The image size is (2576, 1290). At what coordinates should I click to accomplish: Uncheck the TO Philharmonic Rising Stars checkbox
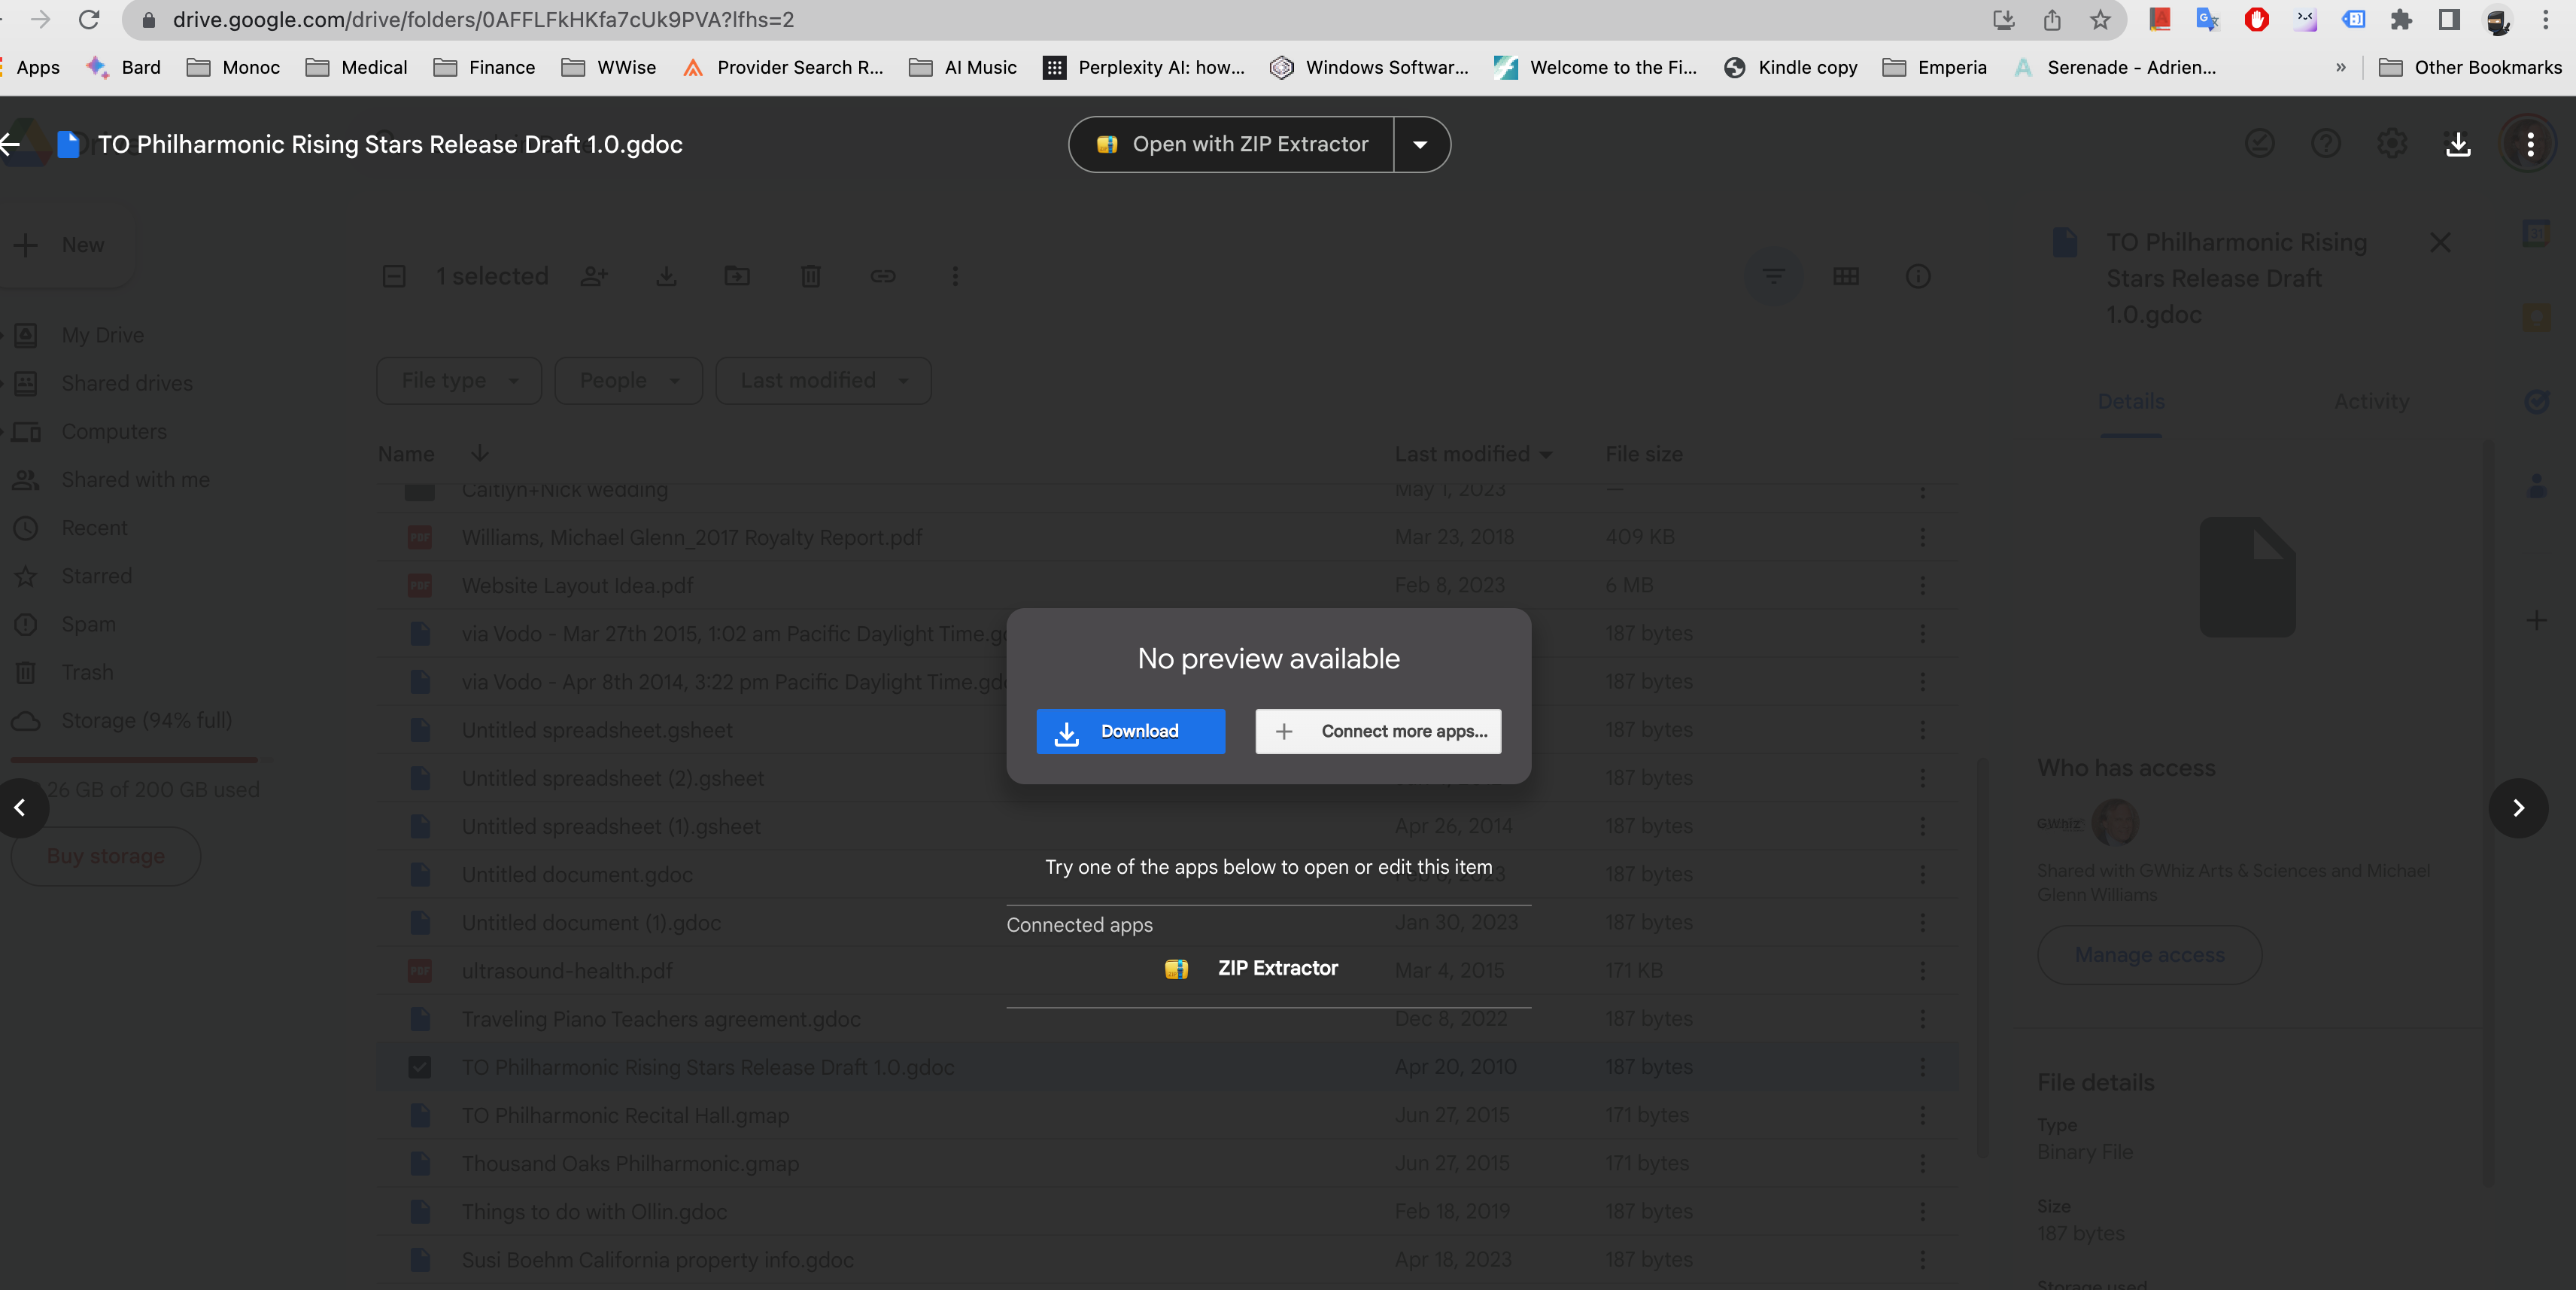click(x=420, y=1067)
